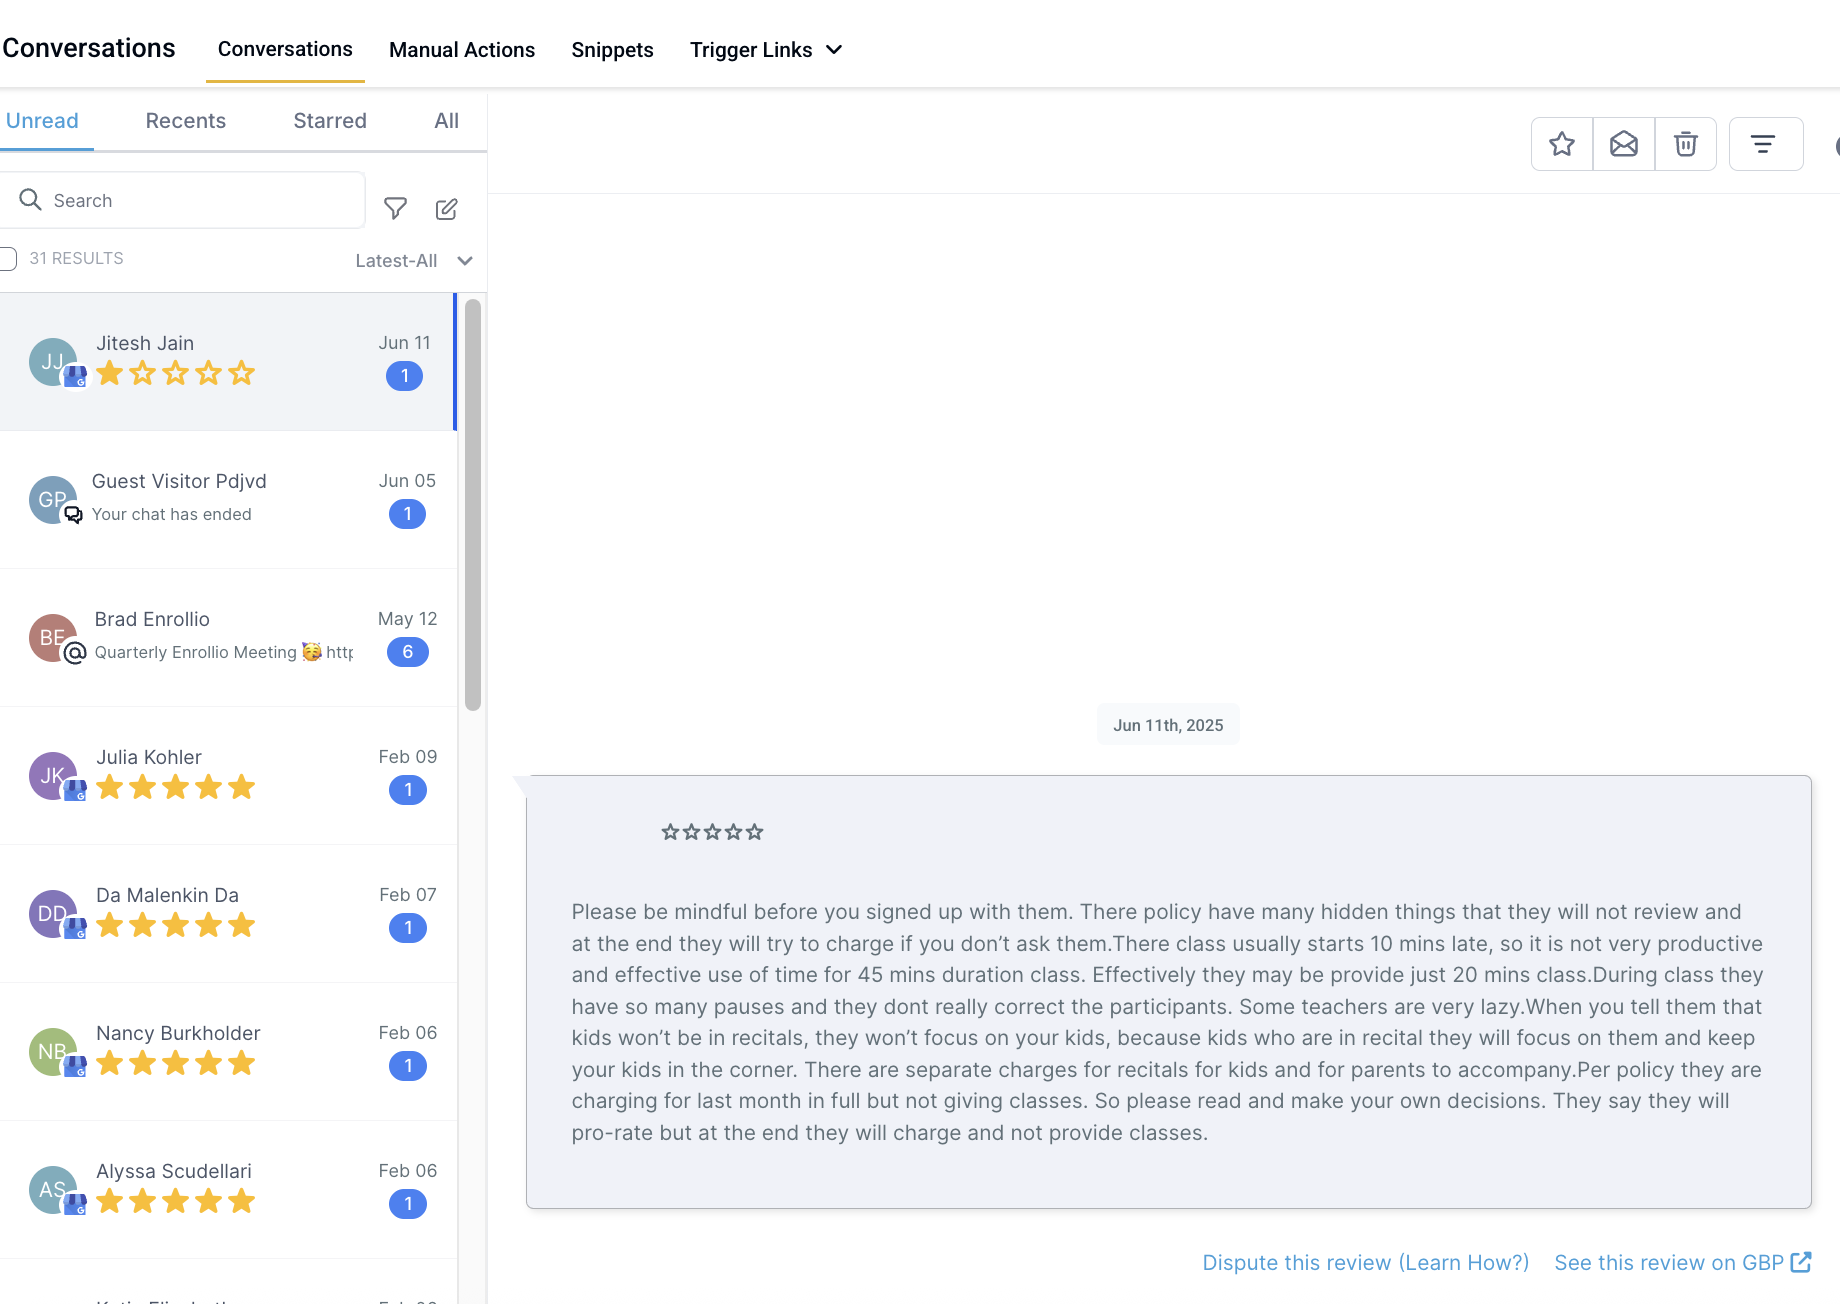The image size is (1840, 1304).
Task: Open Nancy Burkholder conversation
Action: click(x=228, y=1052)
